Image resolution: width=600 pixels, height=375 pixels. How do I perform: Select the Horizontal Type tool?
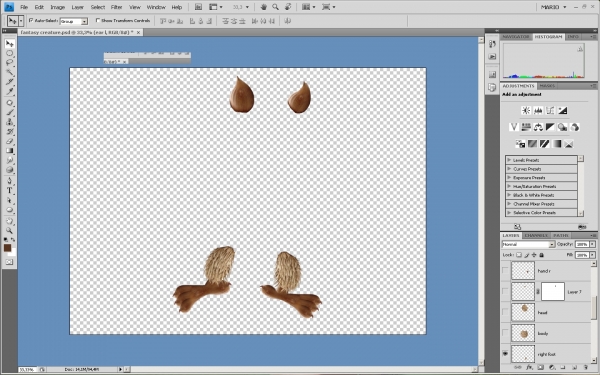click(x=9, y=191)
